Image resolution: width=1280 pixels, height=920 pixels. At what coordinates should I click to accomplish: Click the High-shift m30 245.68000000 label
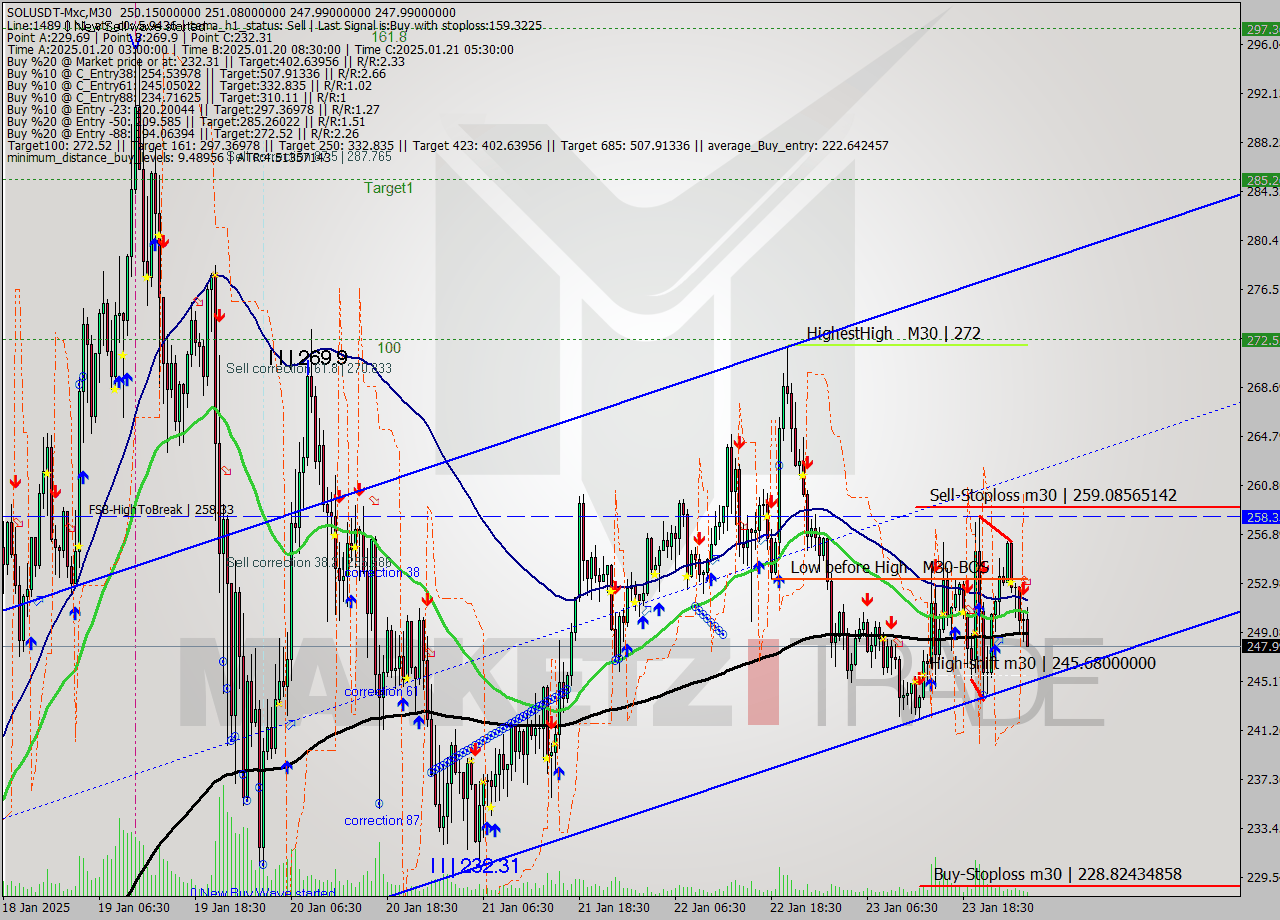point(1041,663)
